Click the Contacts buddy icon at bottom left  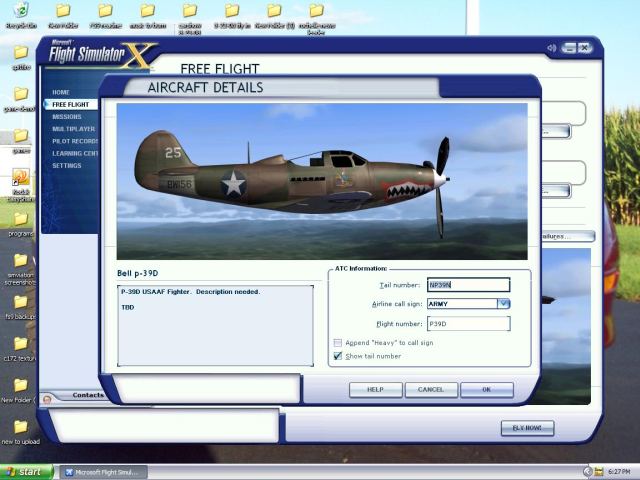47,399
